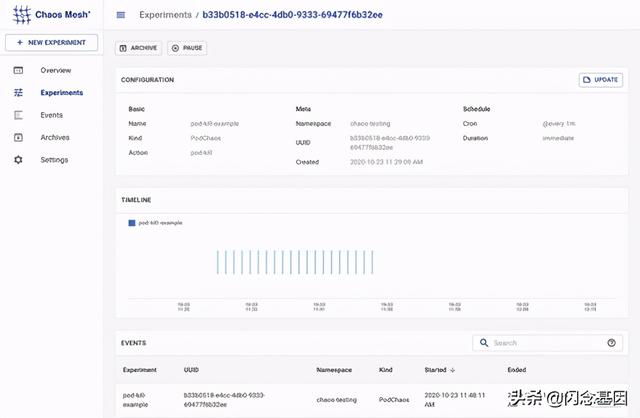The height and width of the screenshot is (418, 640).
Task: Click the Experiments breadcrumb link
Action: pos(165,15)
